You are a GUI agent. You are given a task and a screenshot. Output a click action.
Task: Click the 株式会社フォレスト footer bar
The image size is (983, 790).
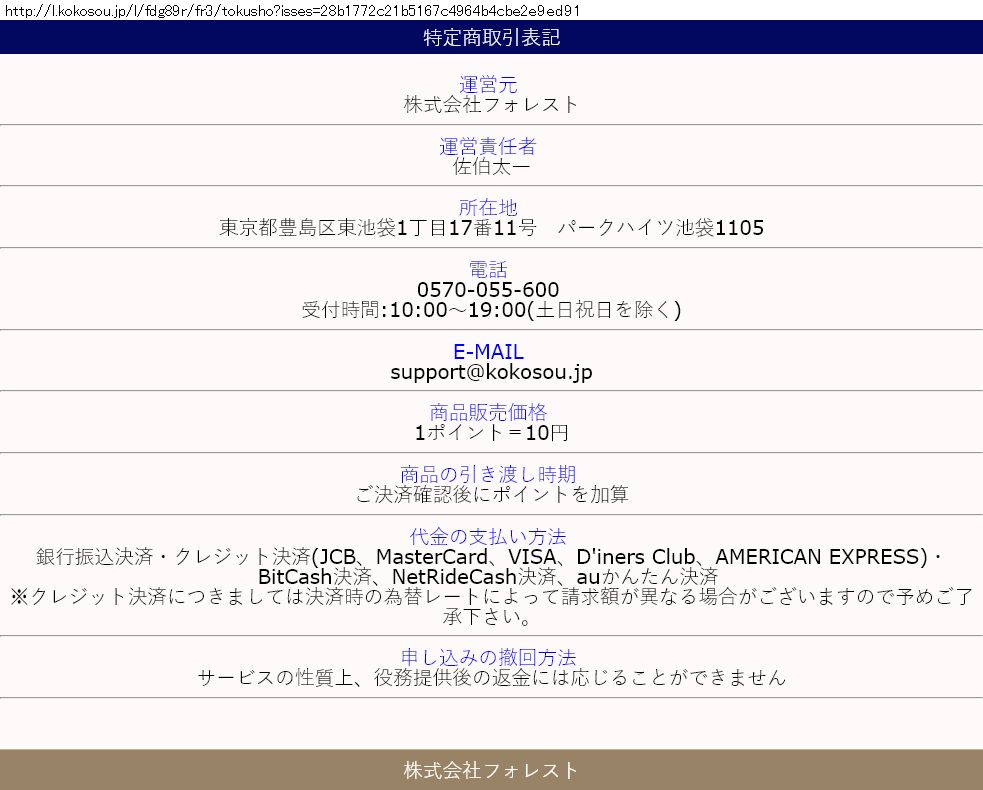click(491, 770)
